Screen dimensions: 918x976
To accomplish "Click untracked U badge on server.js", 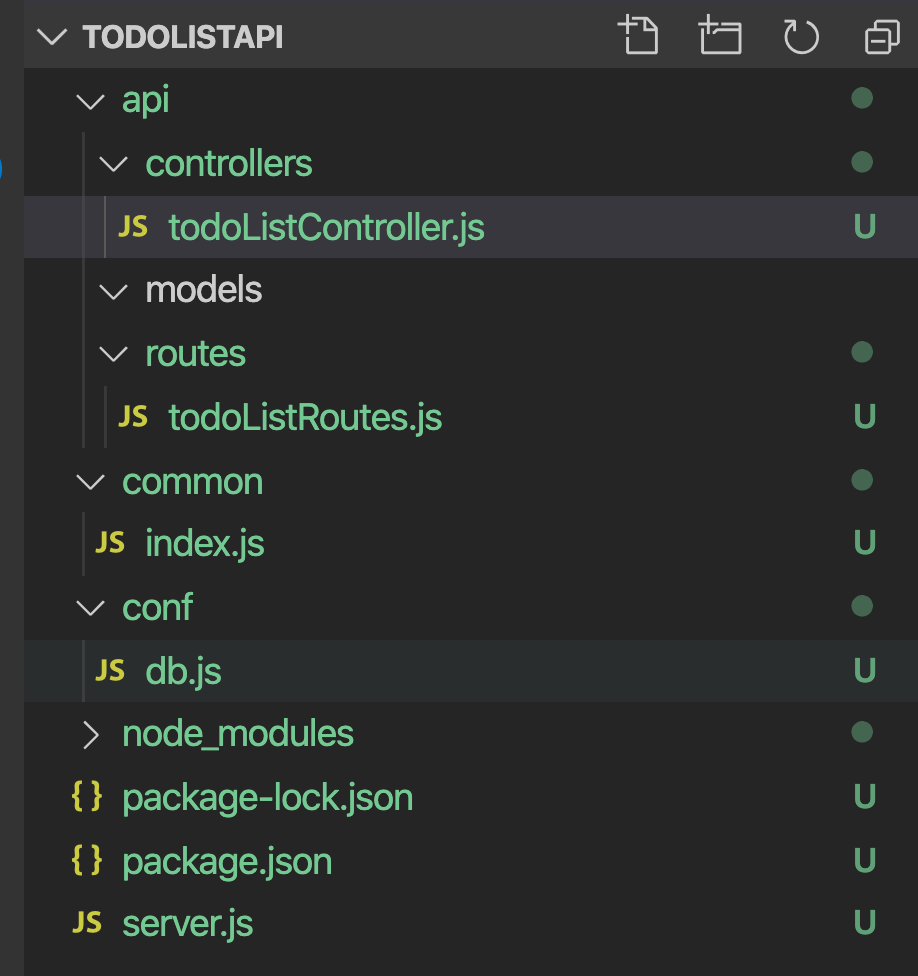I will [x=865, y=923].
